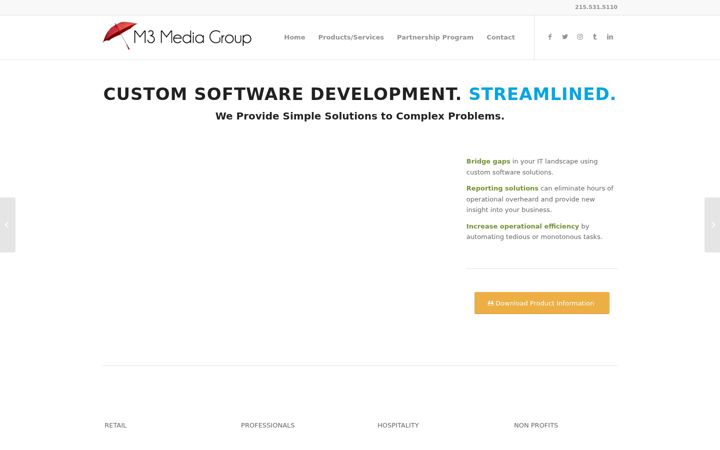This screenshot has width=720, height=450.
Task: Open the Tumblr social icon
Action: click(x=595, y=37)
